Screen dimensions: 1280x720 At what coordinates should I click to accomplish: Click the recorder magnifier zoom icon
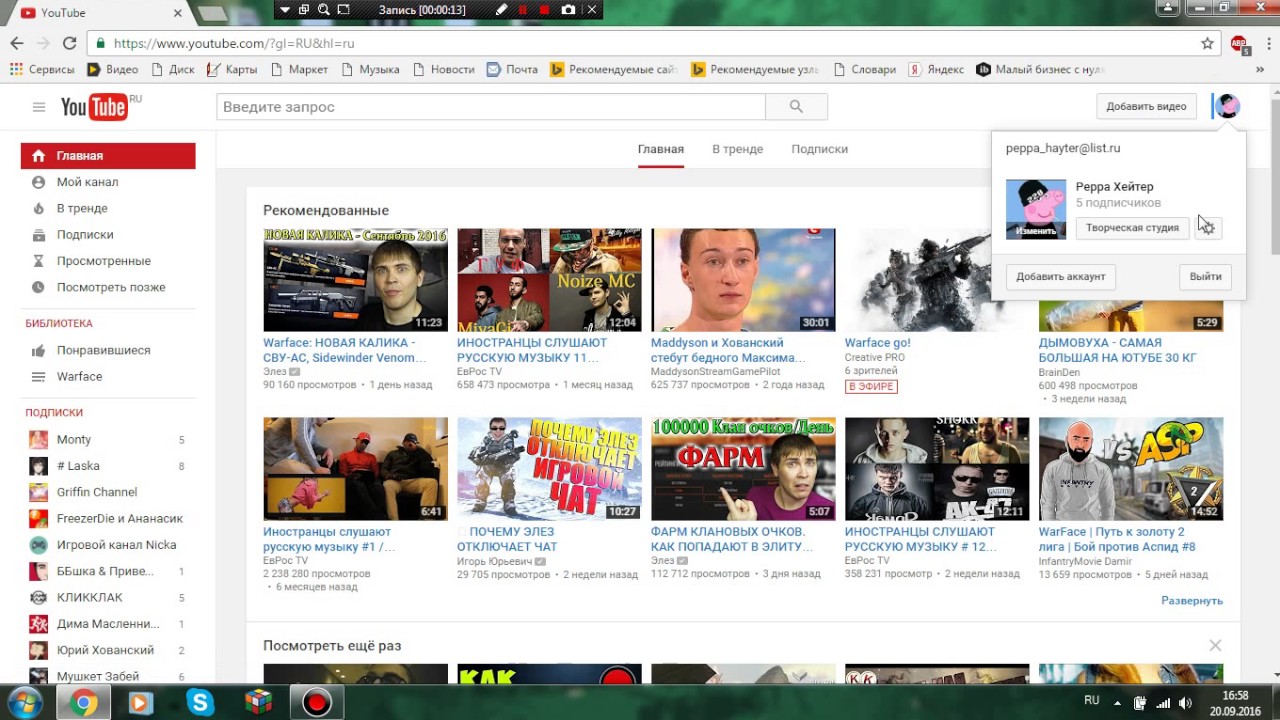click(323, 10)
